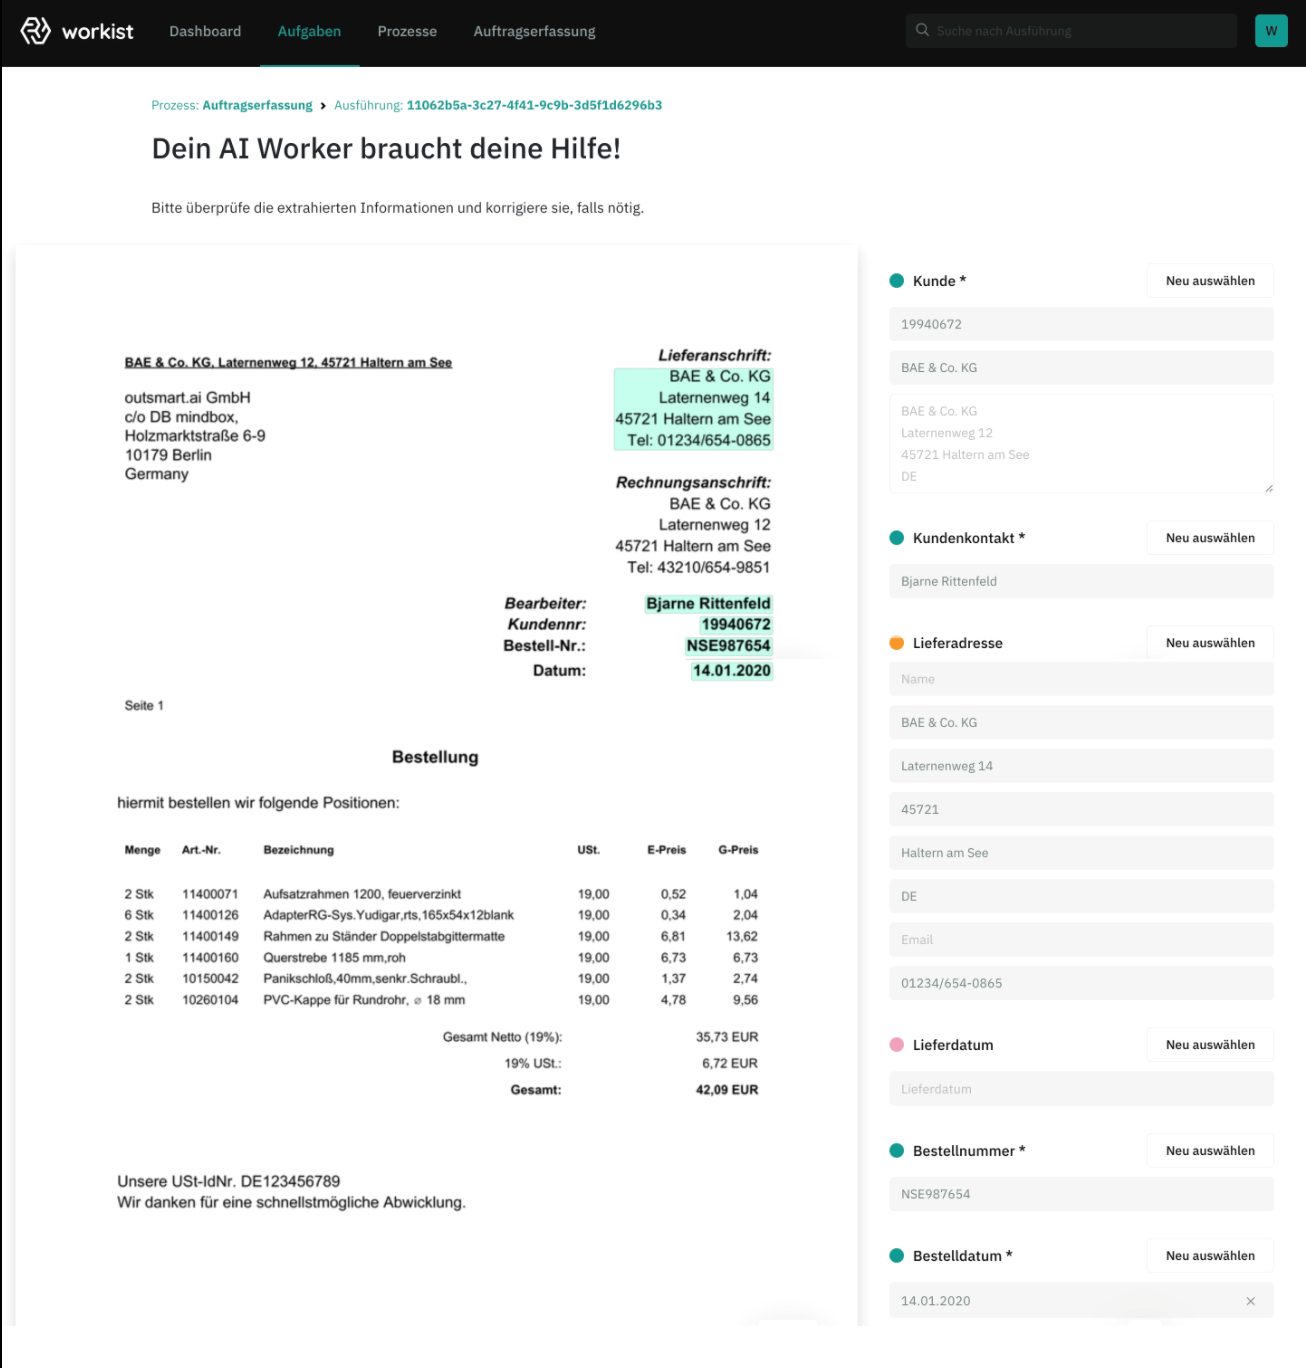This screenshot has height=1368, width=1306.
Task: Click the Kundenkontakt field Bjarne Rittenfeld
Action: pos(1081,581)
